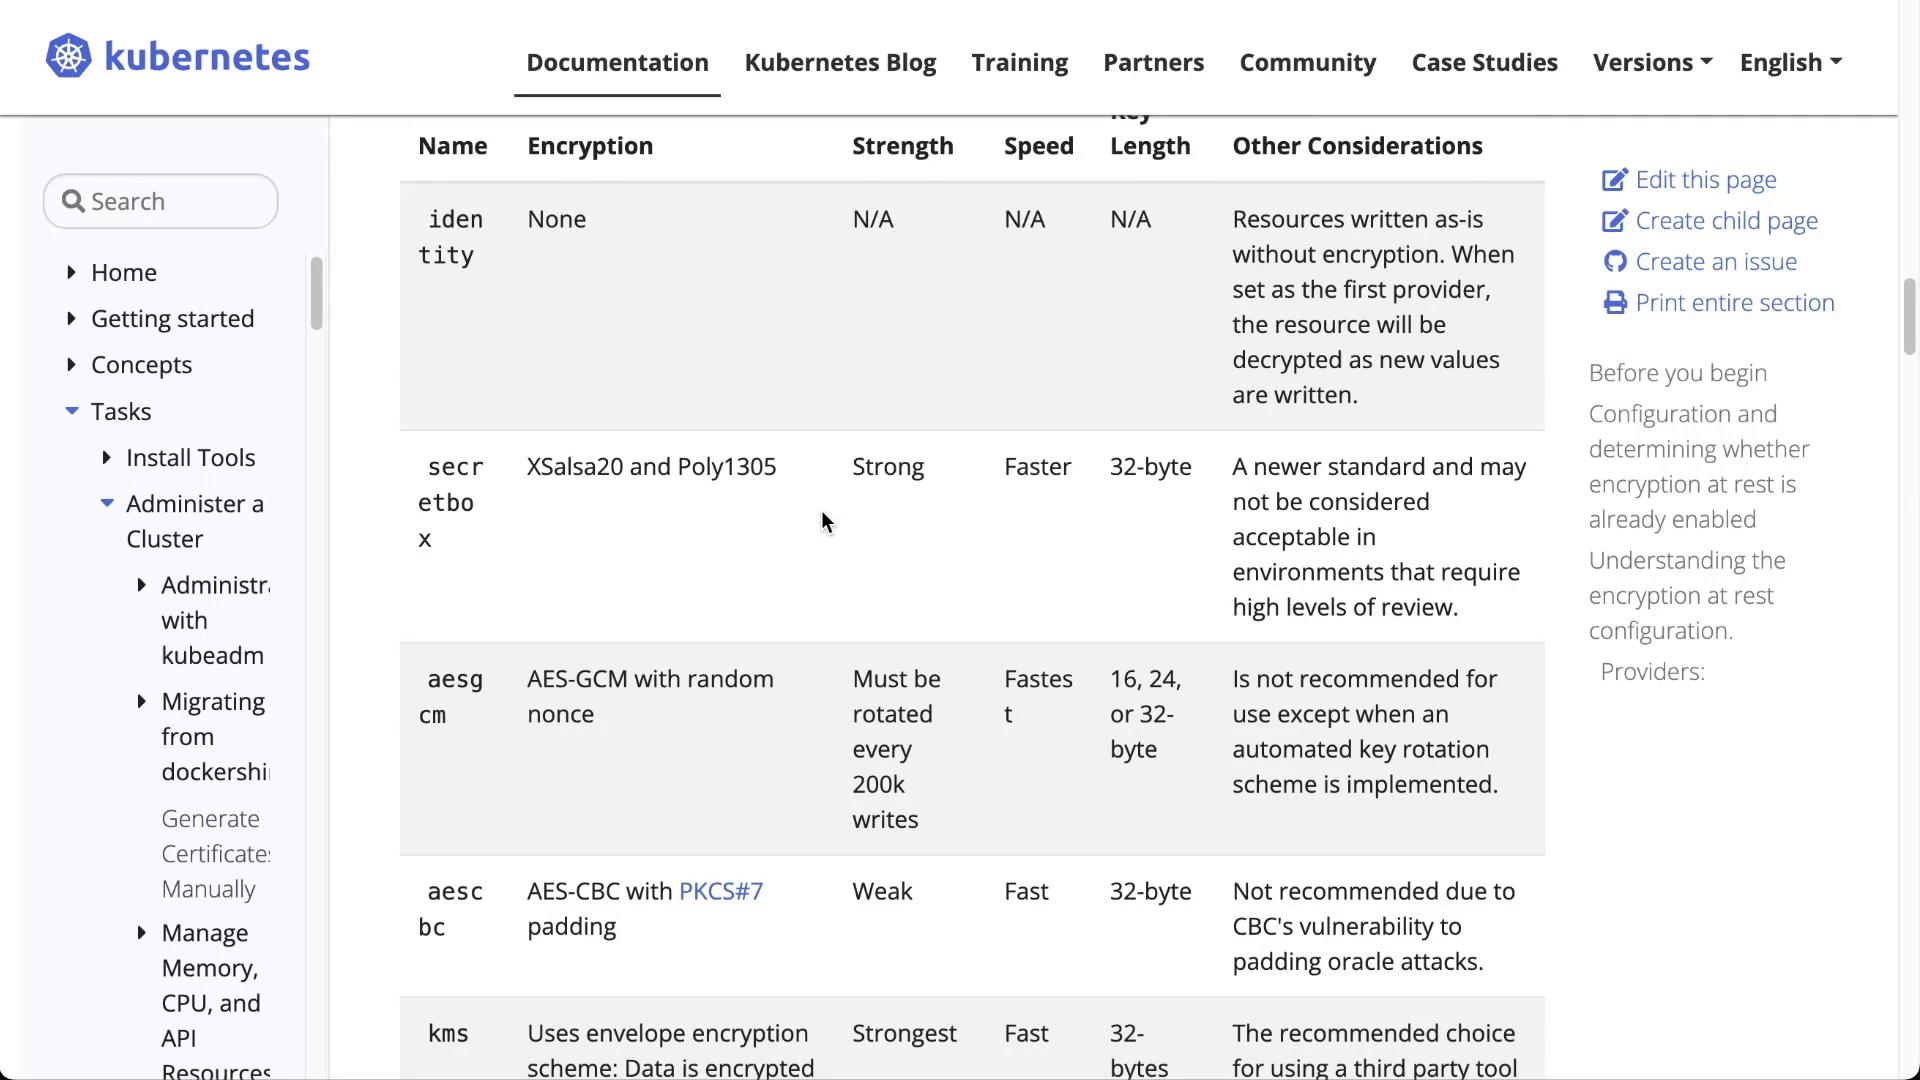Open the Kubernetes Blog nav item
The height and width of the screenshot is (1080, 1920).
(x=840, y=62)
